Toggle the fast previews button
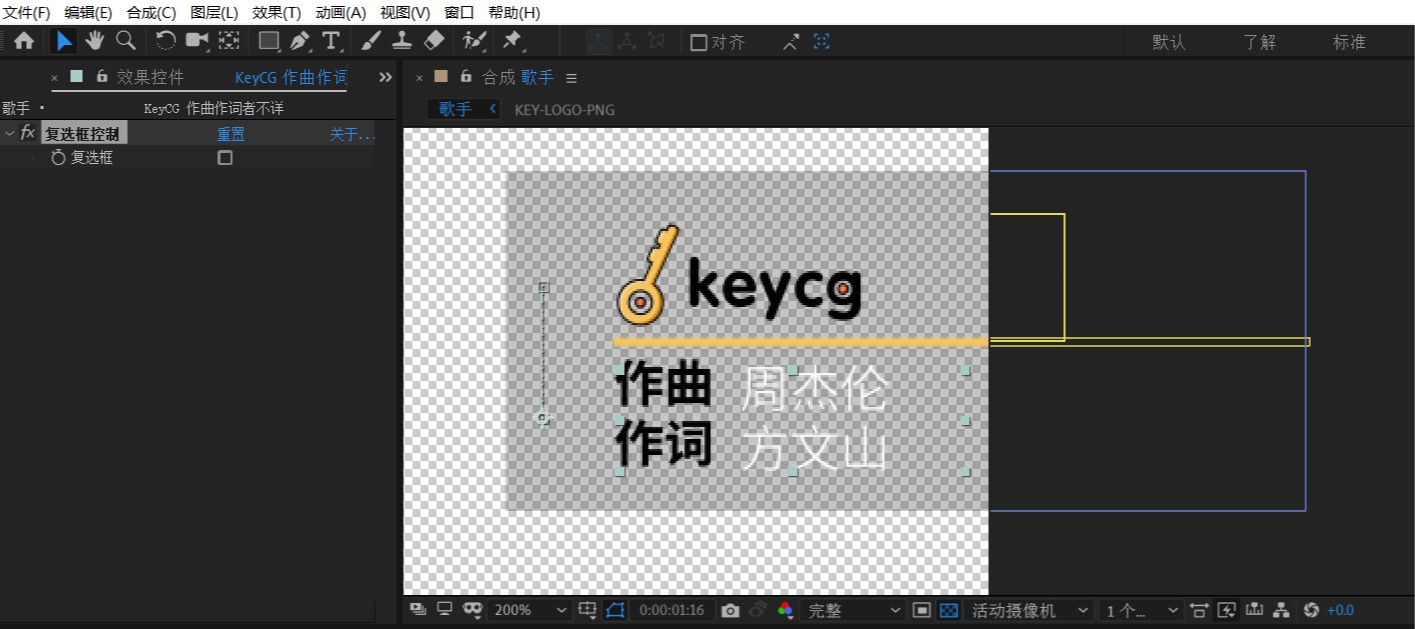 click(x=1227, y=610)
